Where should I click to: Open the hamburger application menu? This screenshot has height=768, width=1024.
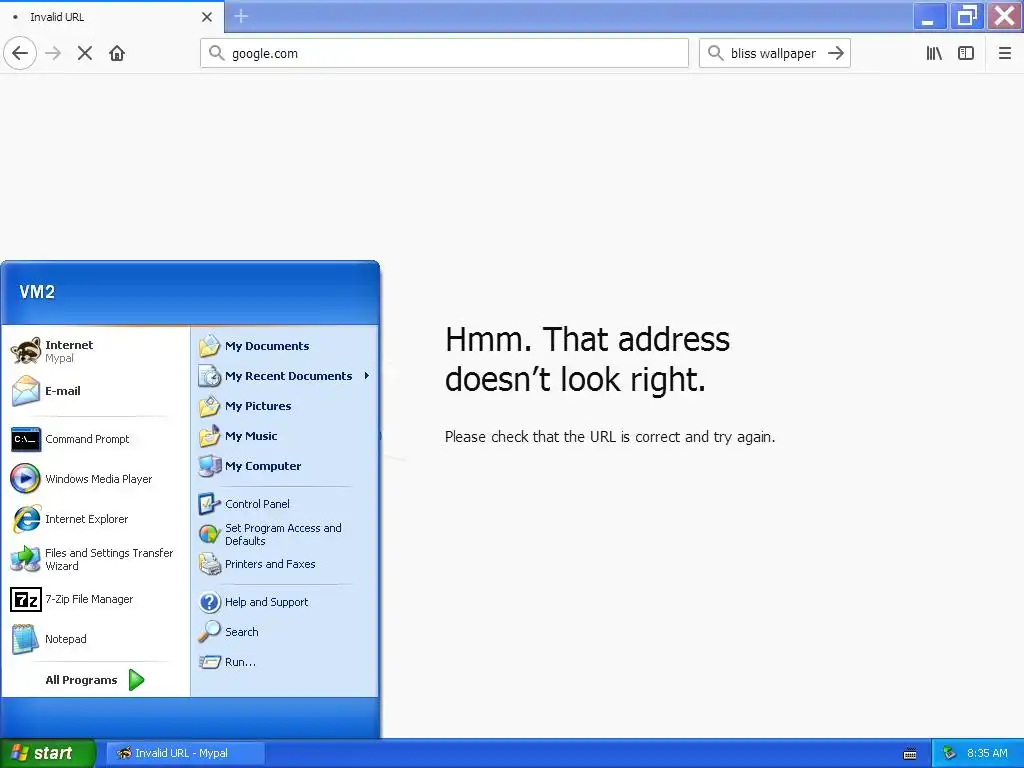pos(1005,53)
